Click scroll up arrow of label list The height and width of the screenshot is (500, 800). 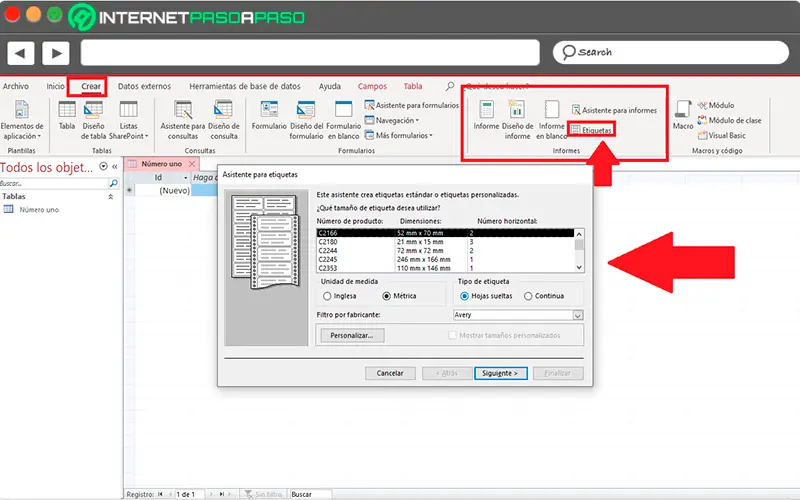[x=579, y=234]
